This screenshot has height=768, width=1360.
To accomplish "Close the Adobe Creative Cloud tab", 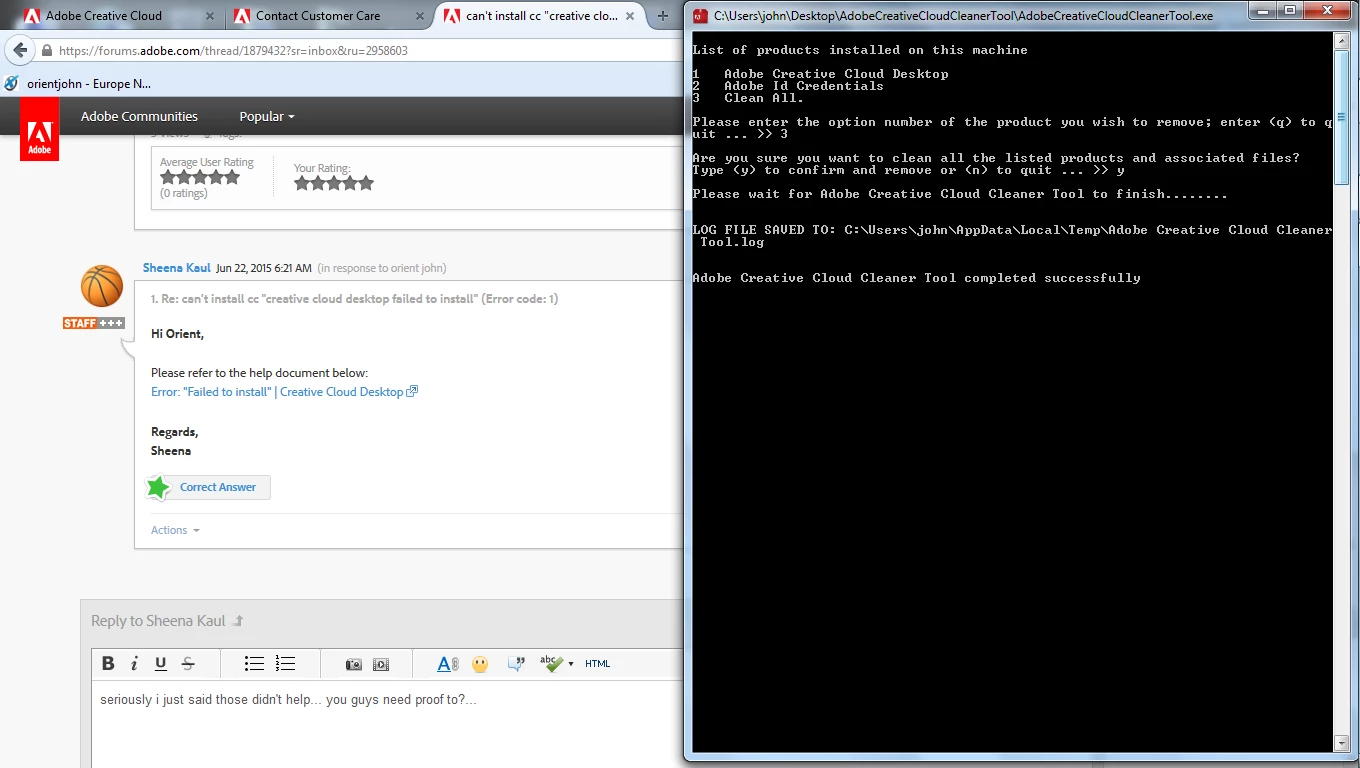I will tap(209, 16).
